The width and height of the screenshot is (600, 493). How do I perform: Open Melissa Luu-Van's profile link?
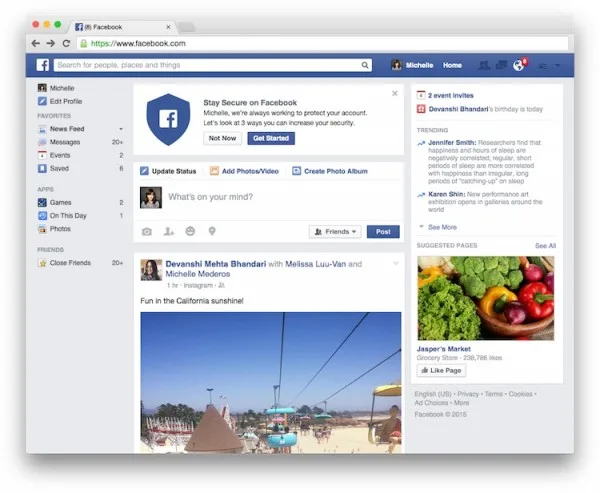315,264
